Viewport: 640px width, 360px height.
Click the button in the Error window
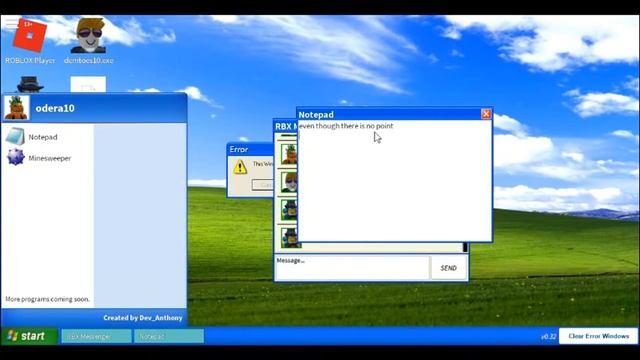(x=262, y=185)
